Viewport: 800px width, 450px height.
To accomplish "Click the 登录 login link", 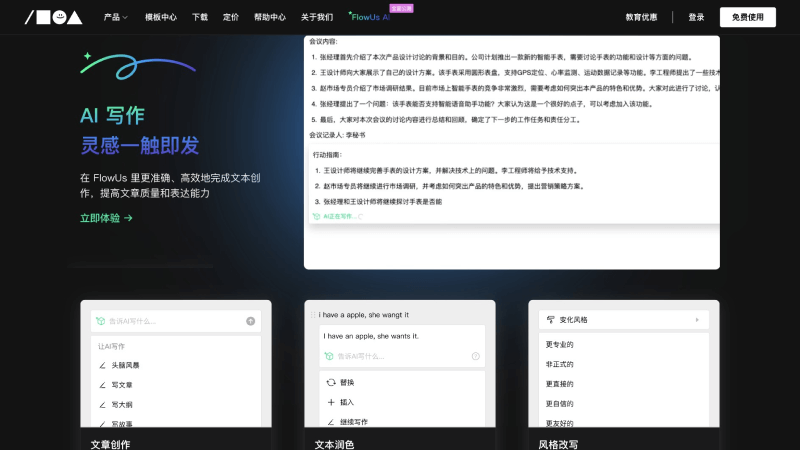I will (x=696, y=17).
